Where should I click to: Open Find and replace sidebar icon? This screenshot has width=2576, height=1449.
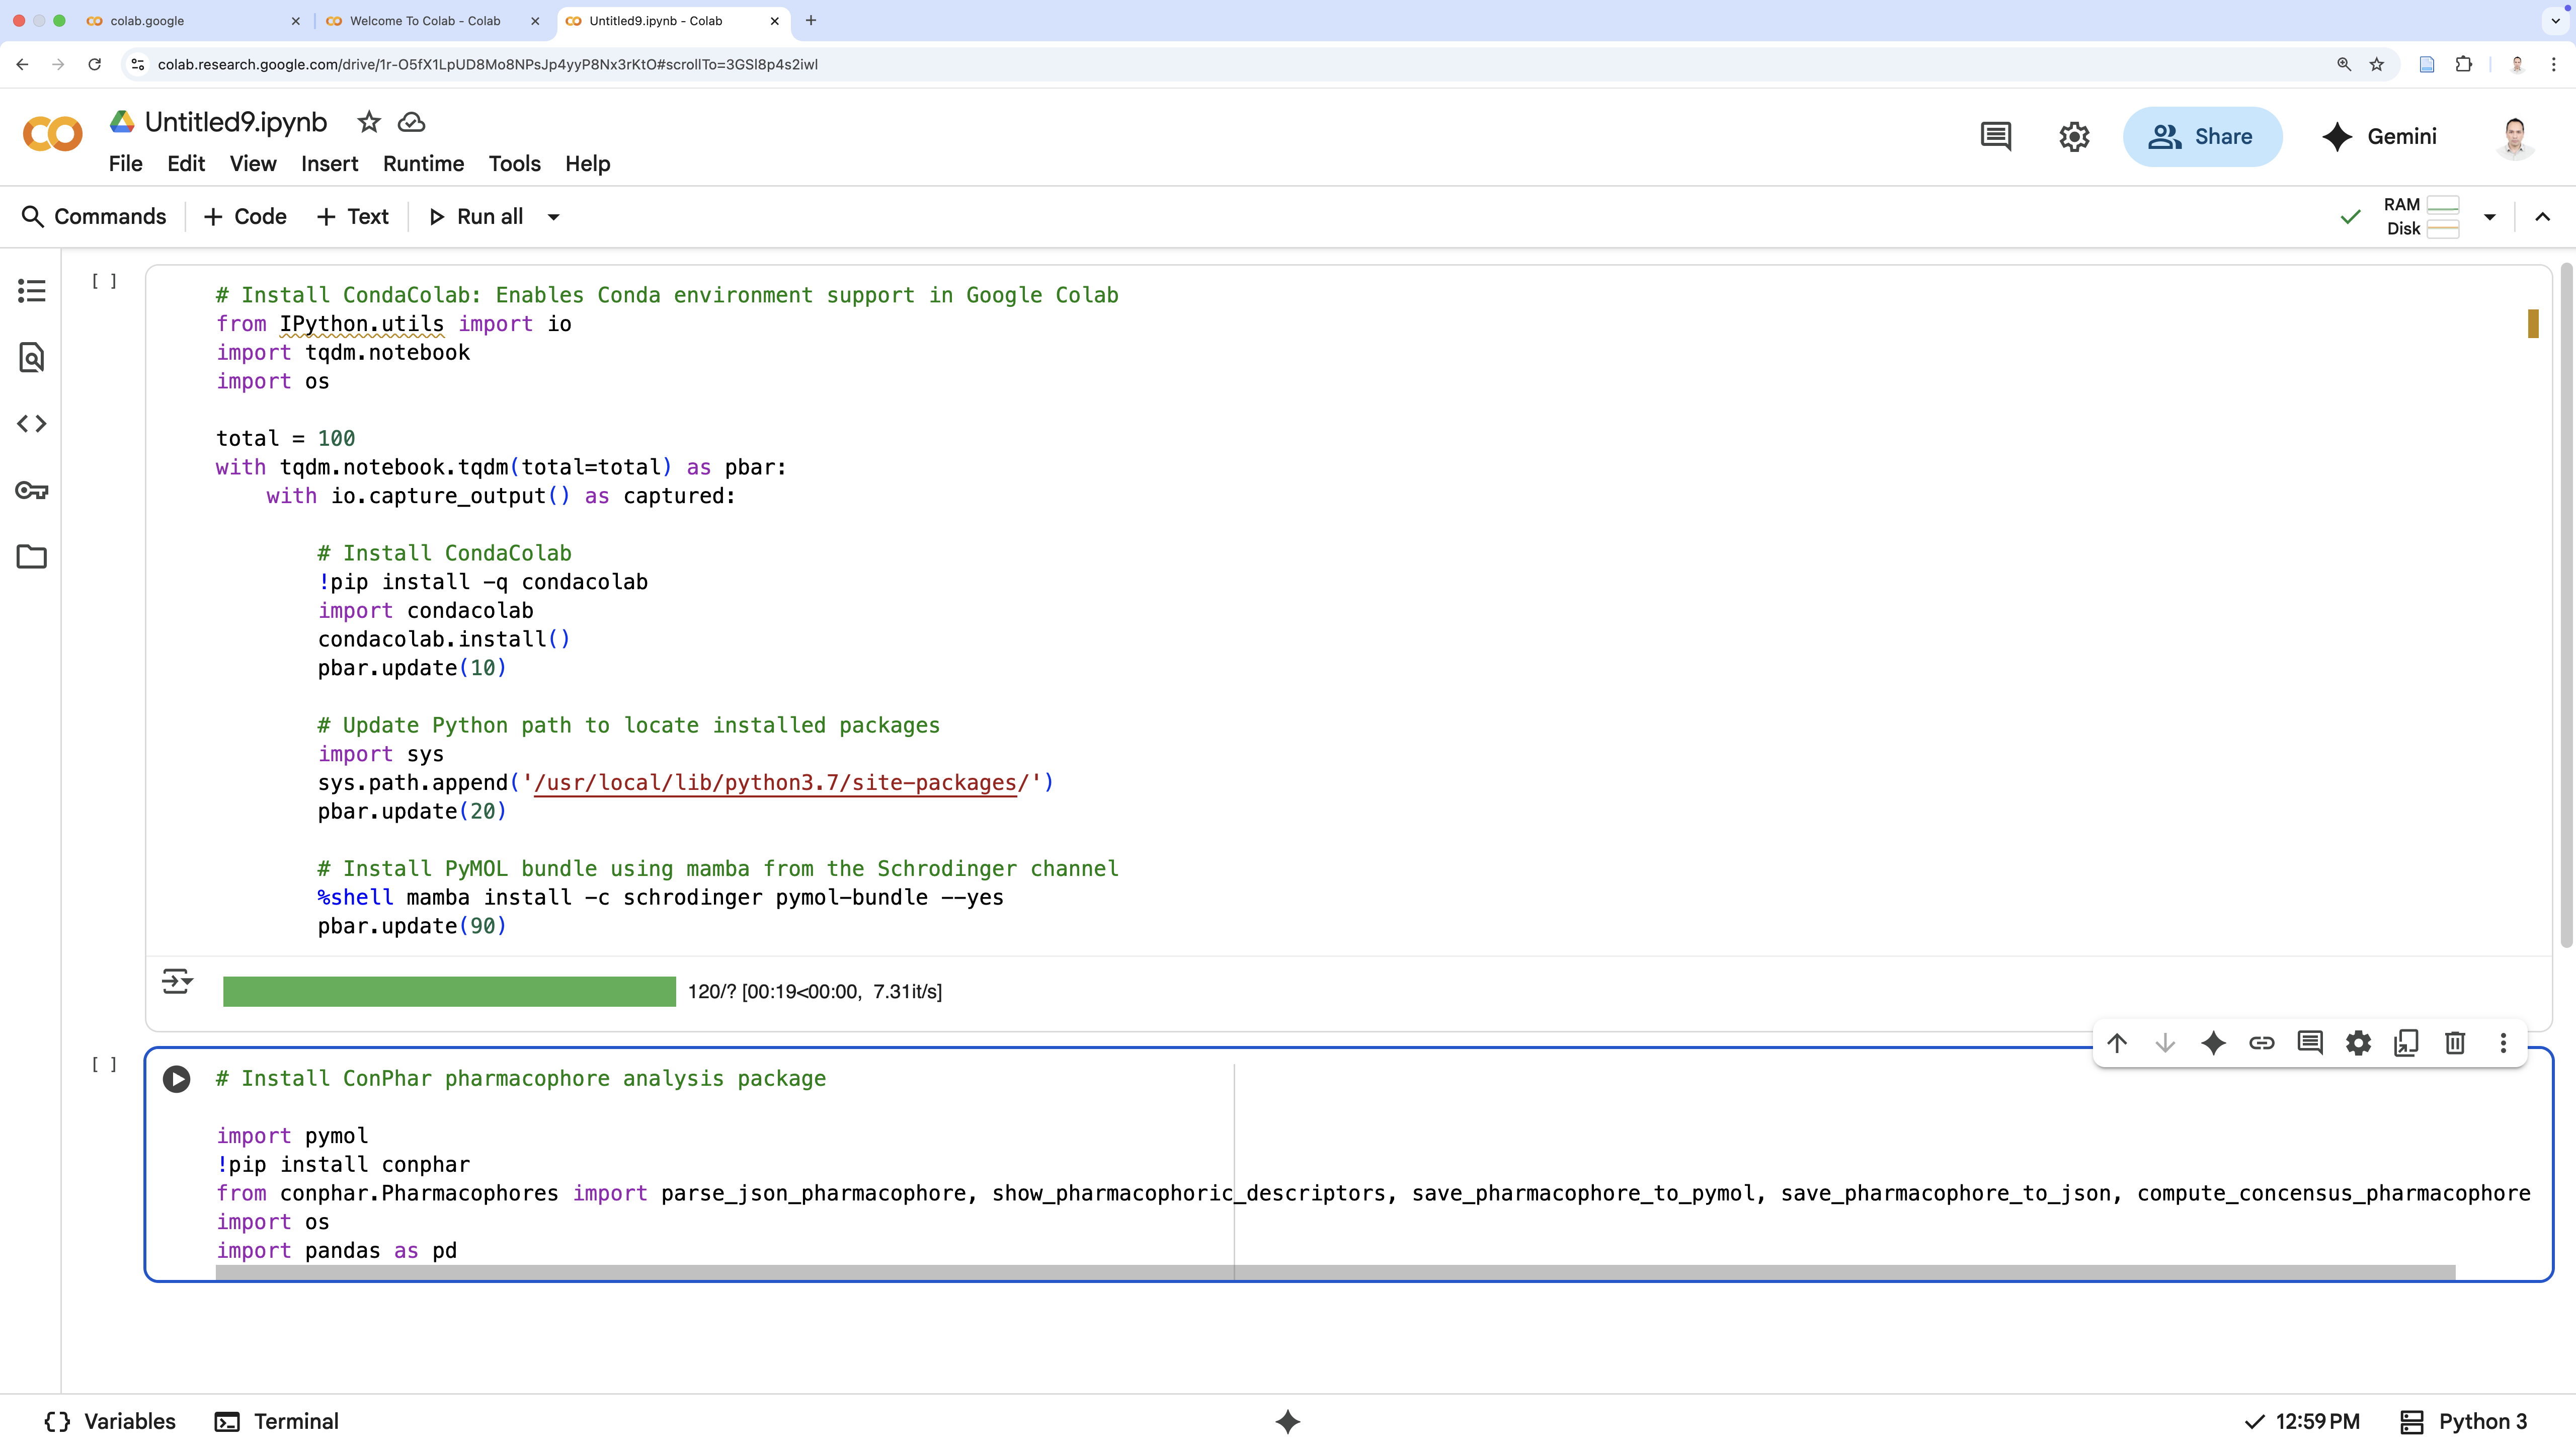tap(31, 357)
